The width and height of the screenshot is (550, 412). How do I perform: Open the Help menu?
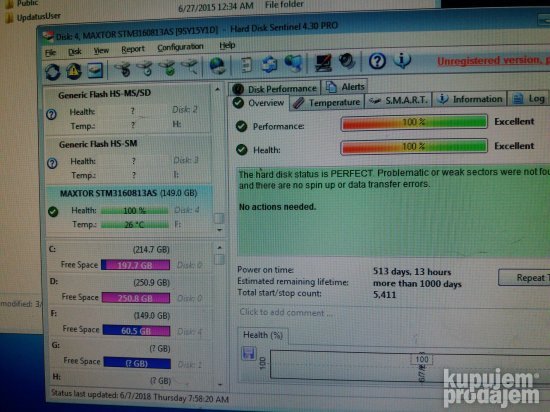tap(227, 46)
